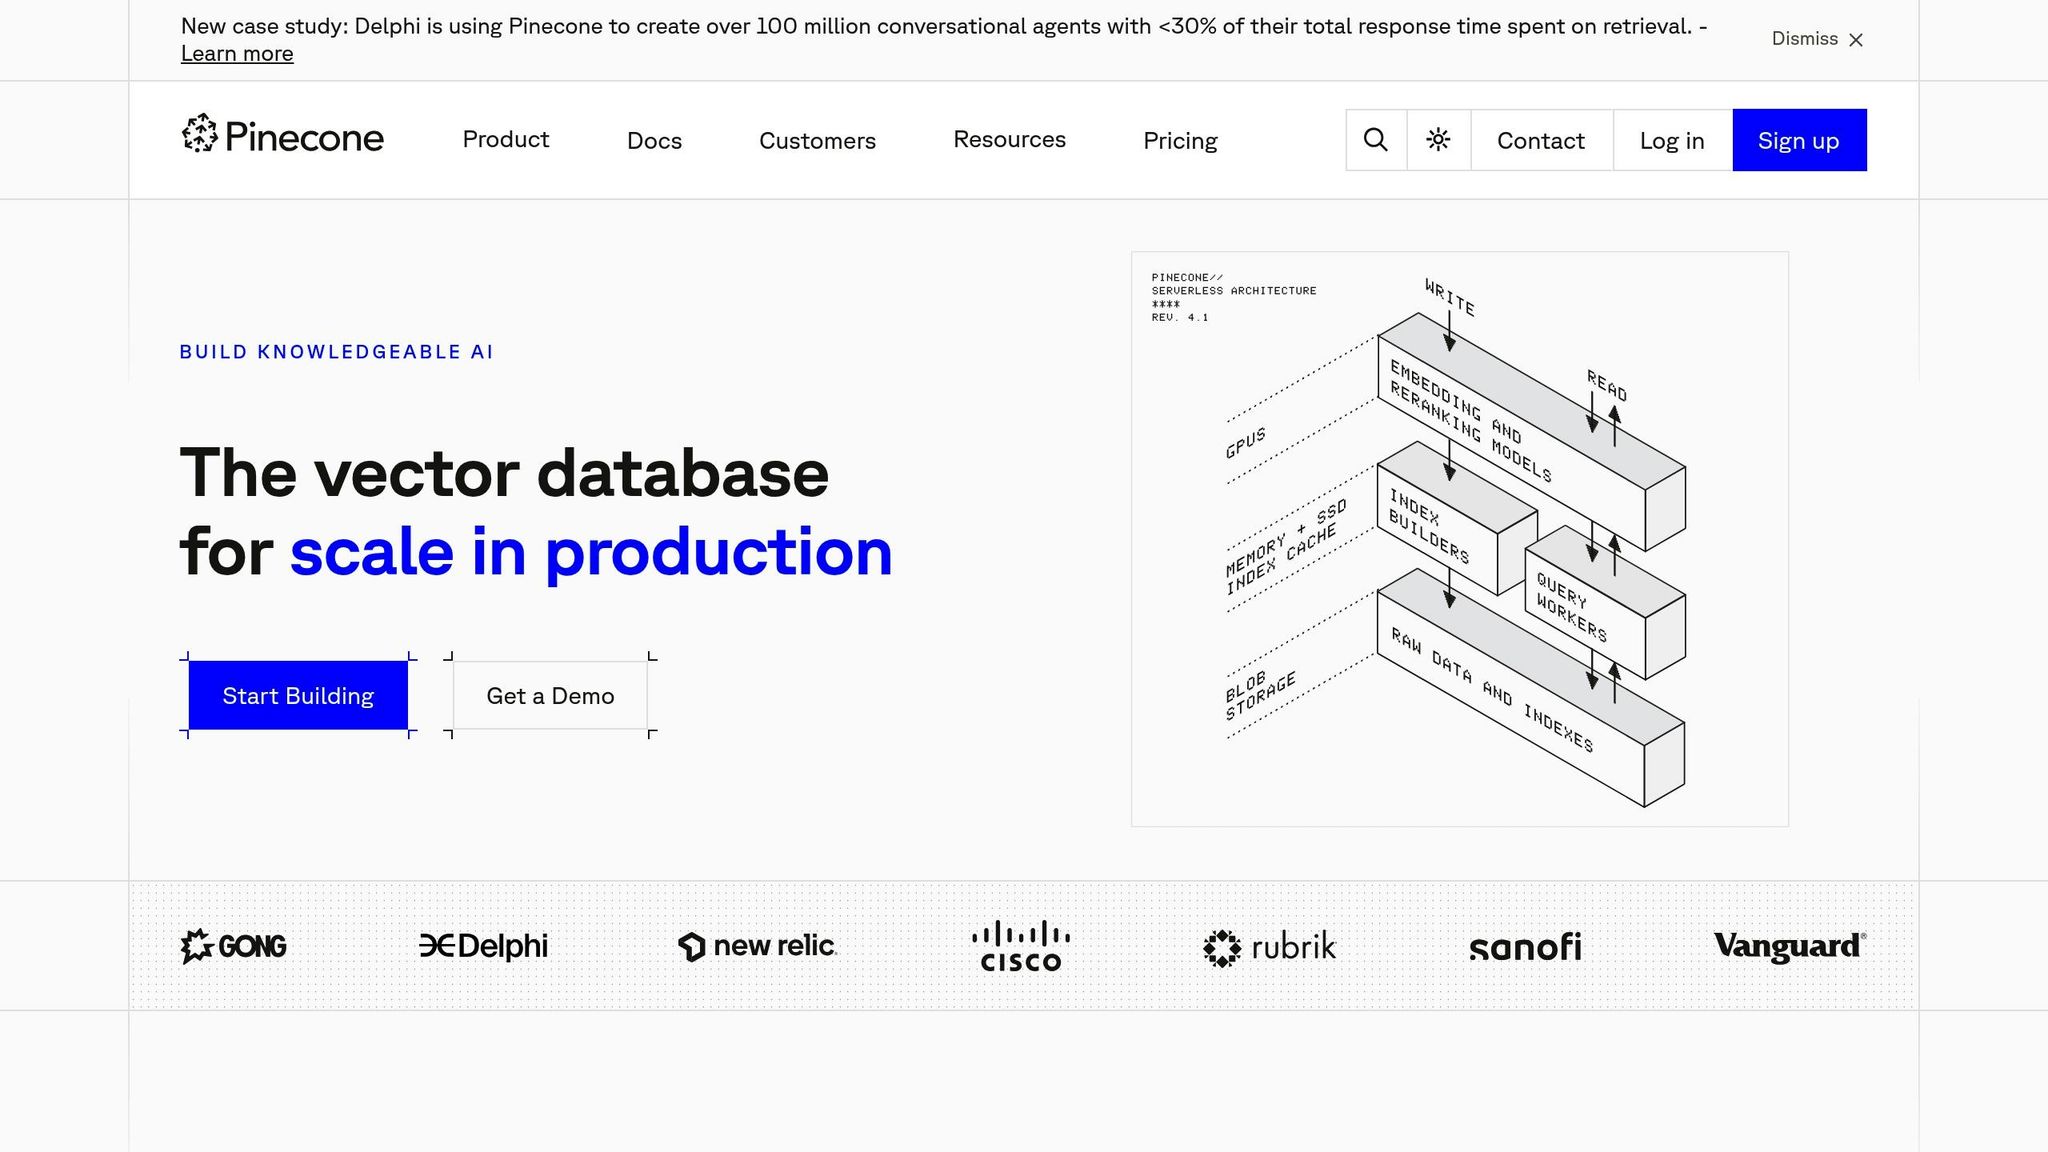The image size is (2048, 1152).
Task: Dismiss the case study banner
Action: (x=1817, y=39)
